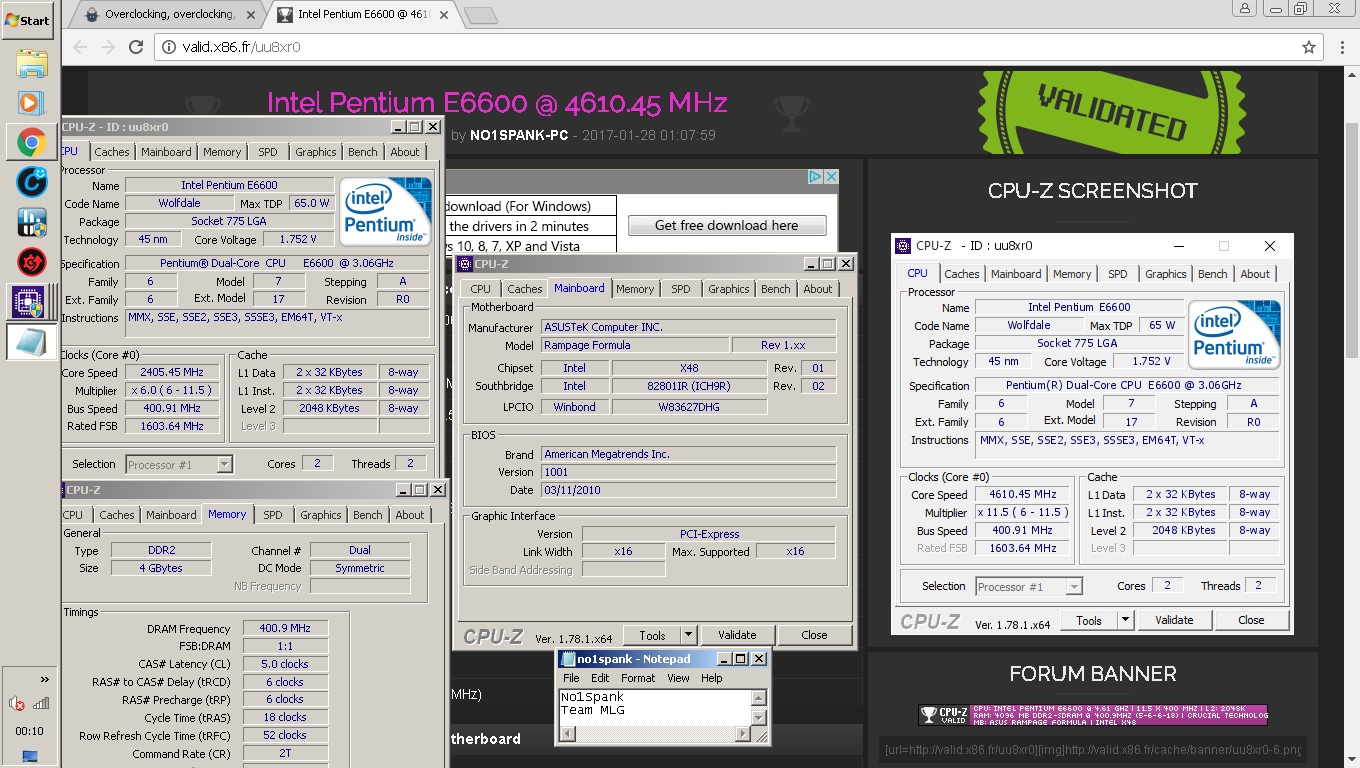Viewport: 1360px width, 768px height.
Task: Open Notepad's File menu
Action: pos(571,678)
